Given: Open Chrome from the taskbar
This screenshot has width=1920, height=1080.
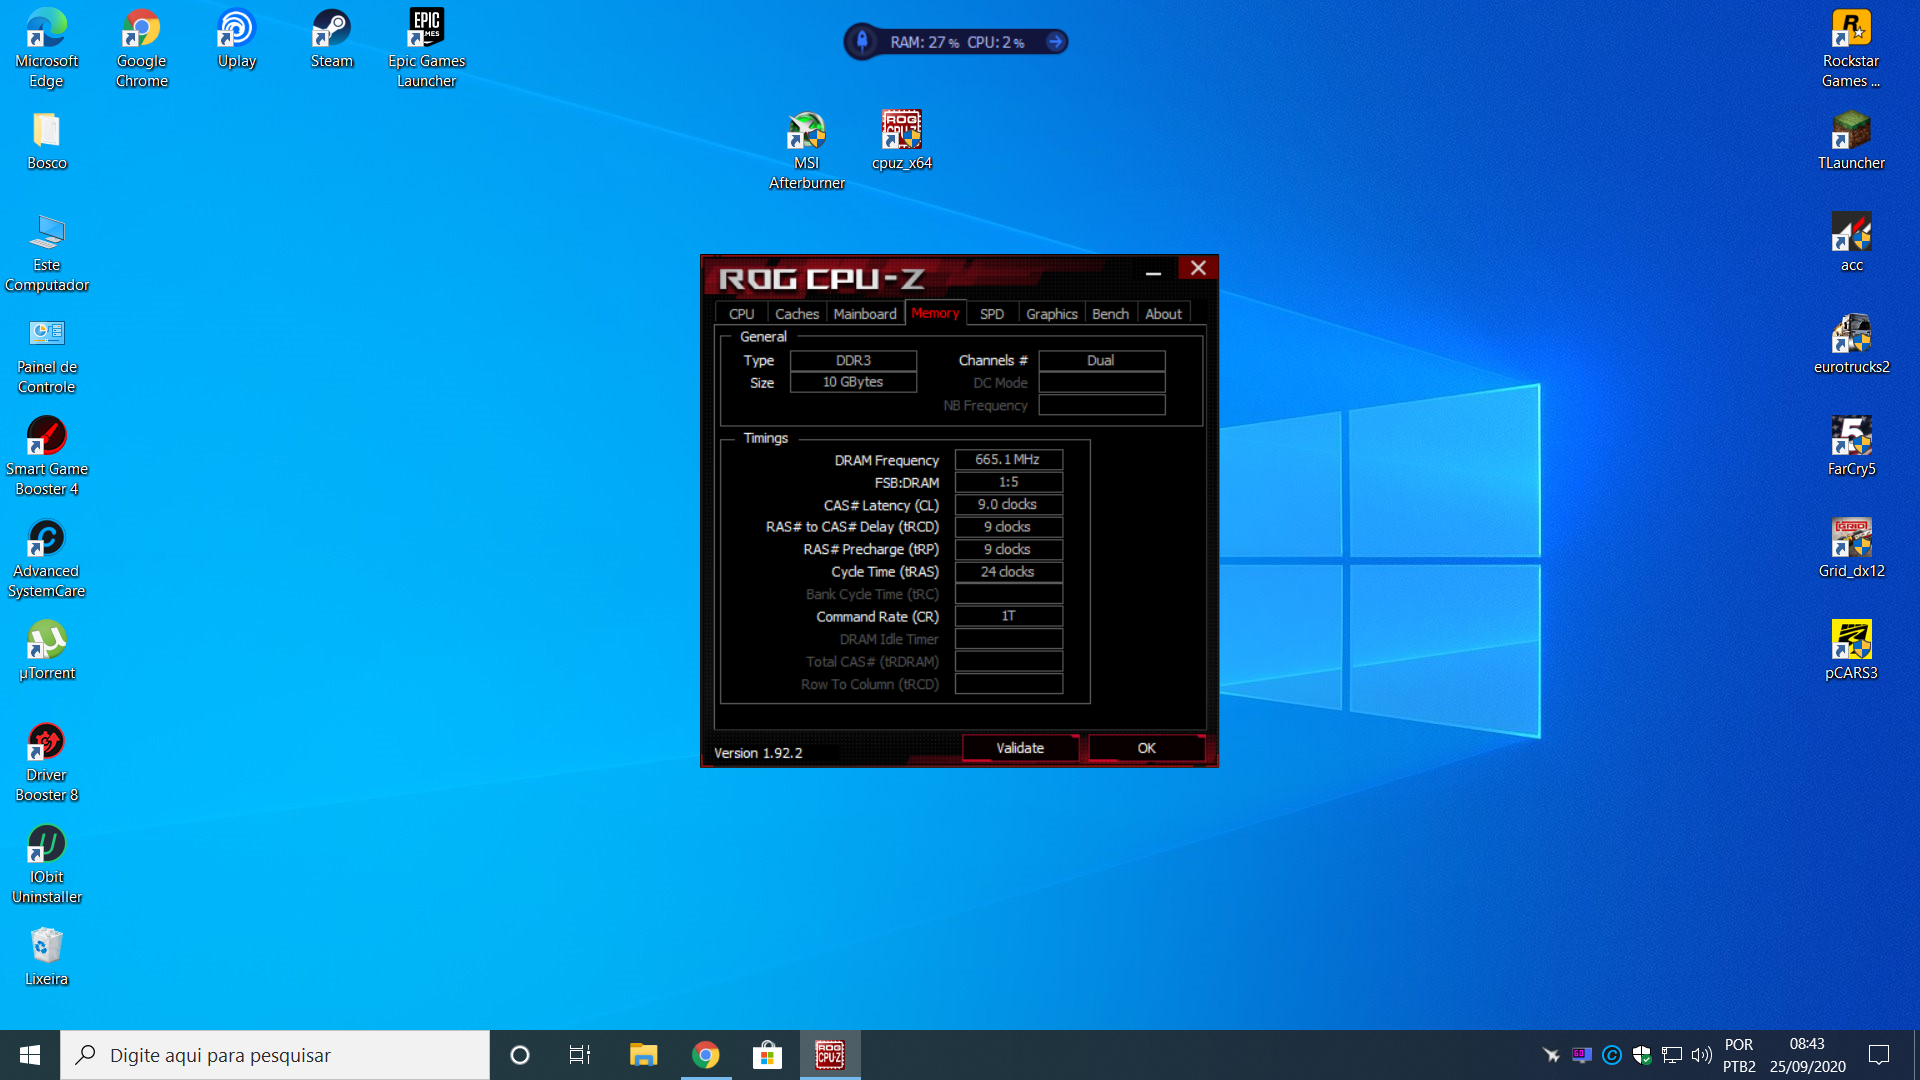Looking at the screenshot, I should point(705,1055).
